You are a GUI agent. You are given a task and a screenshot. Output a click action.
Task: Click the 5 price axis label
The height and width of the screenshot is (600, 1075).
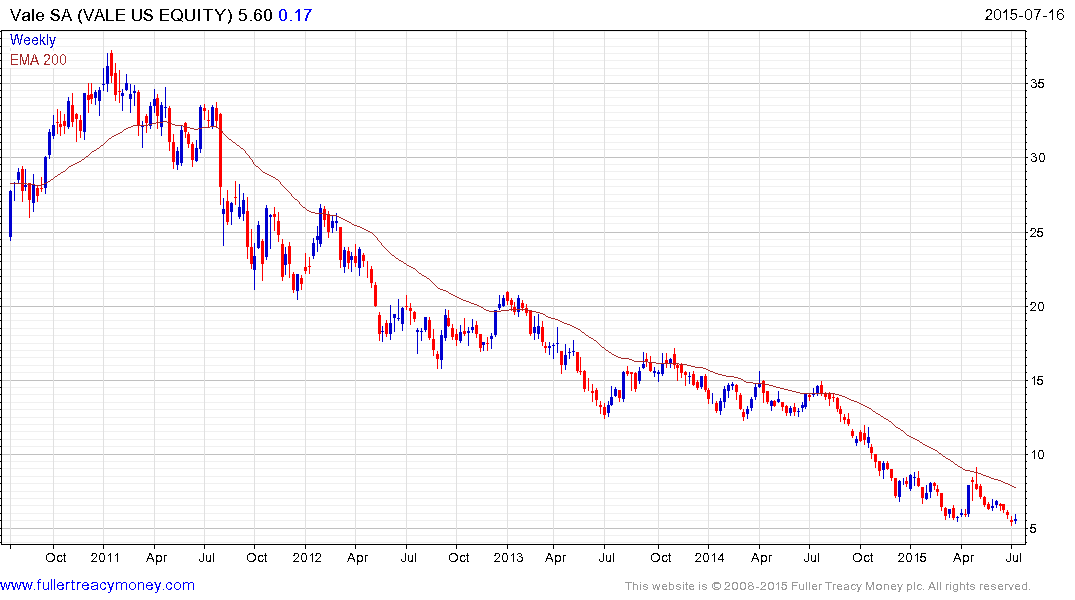(1033, 529)
